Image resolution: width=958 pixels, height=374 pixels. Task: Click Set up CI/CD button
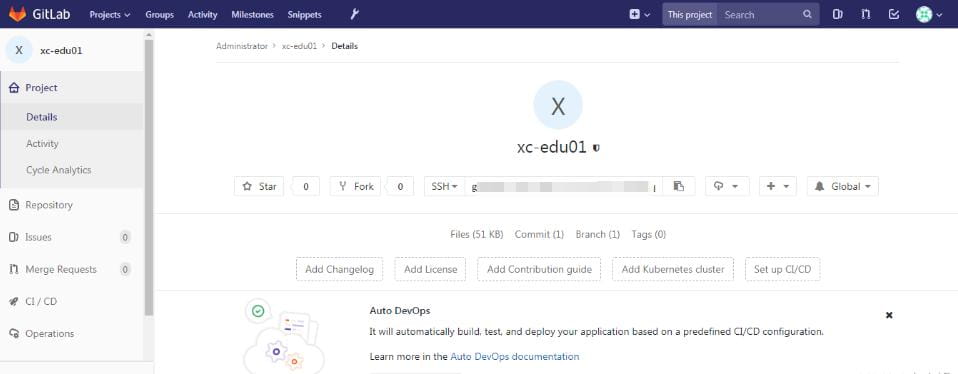tap(783, 269)
